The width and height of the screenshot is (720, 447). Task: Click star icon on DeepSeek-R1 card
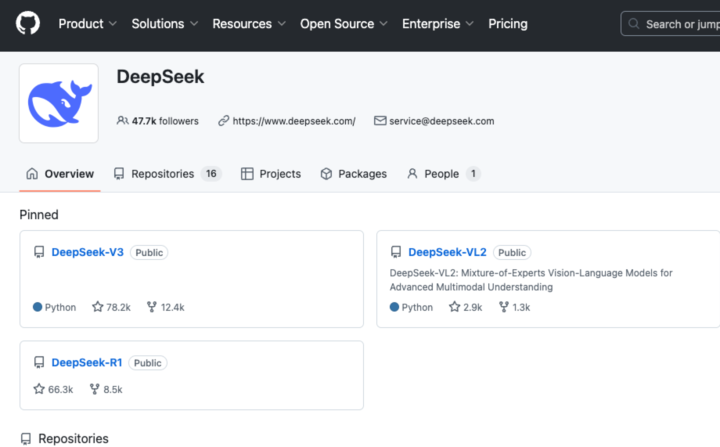click(x=39, y=389)
